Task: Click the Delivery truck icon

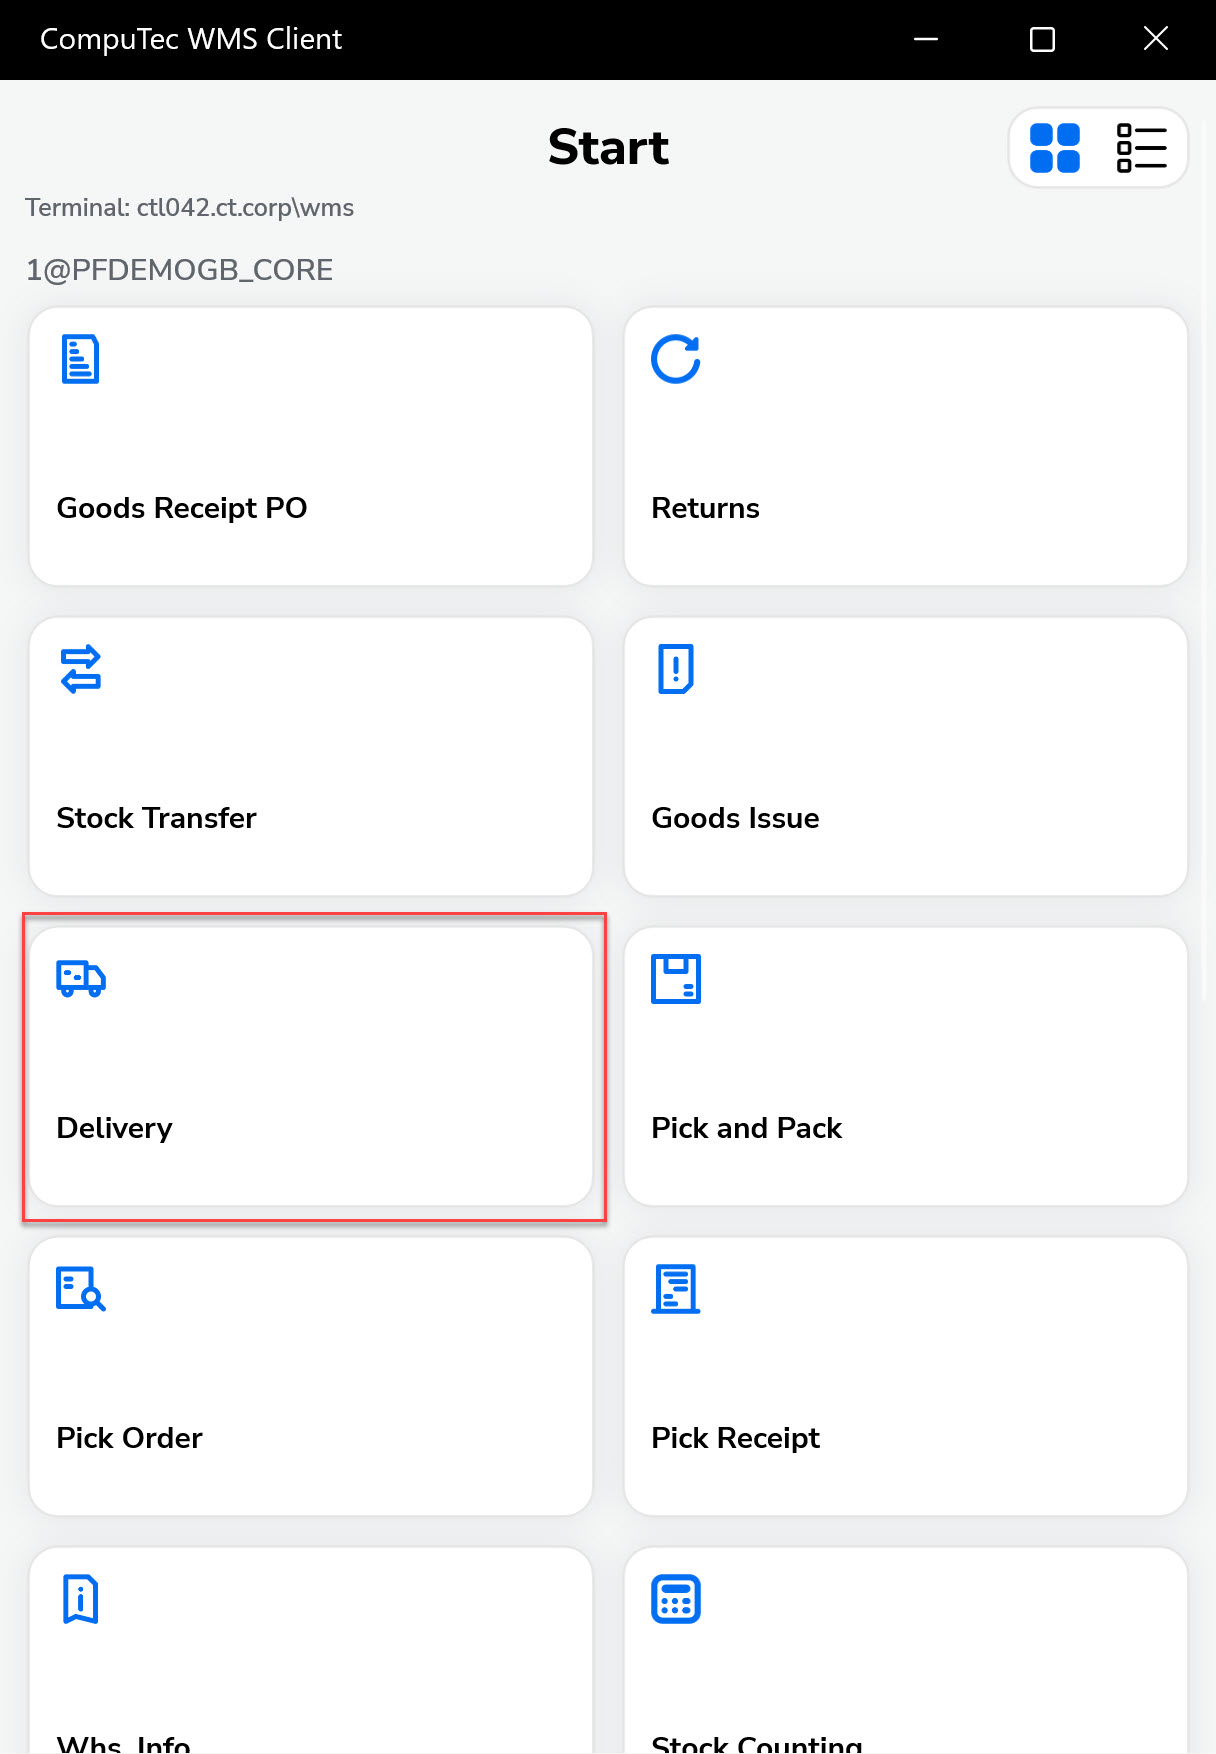Action: 81,978
